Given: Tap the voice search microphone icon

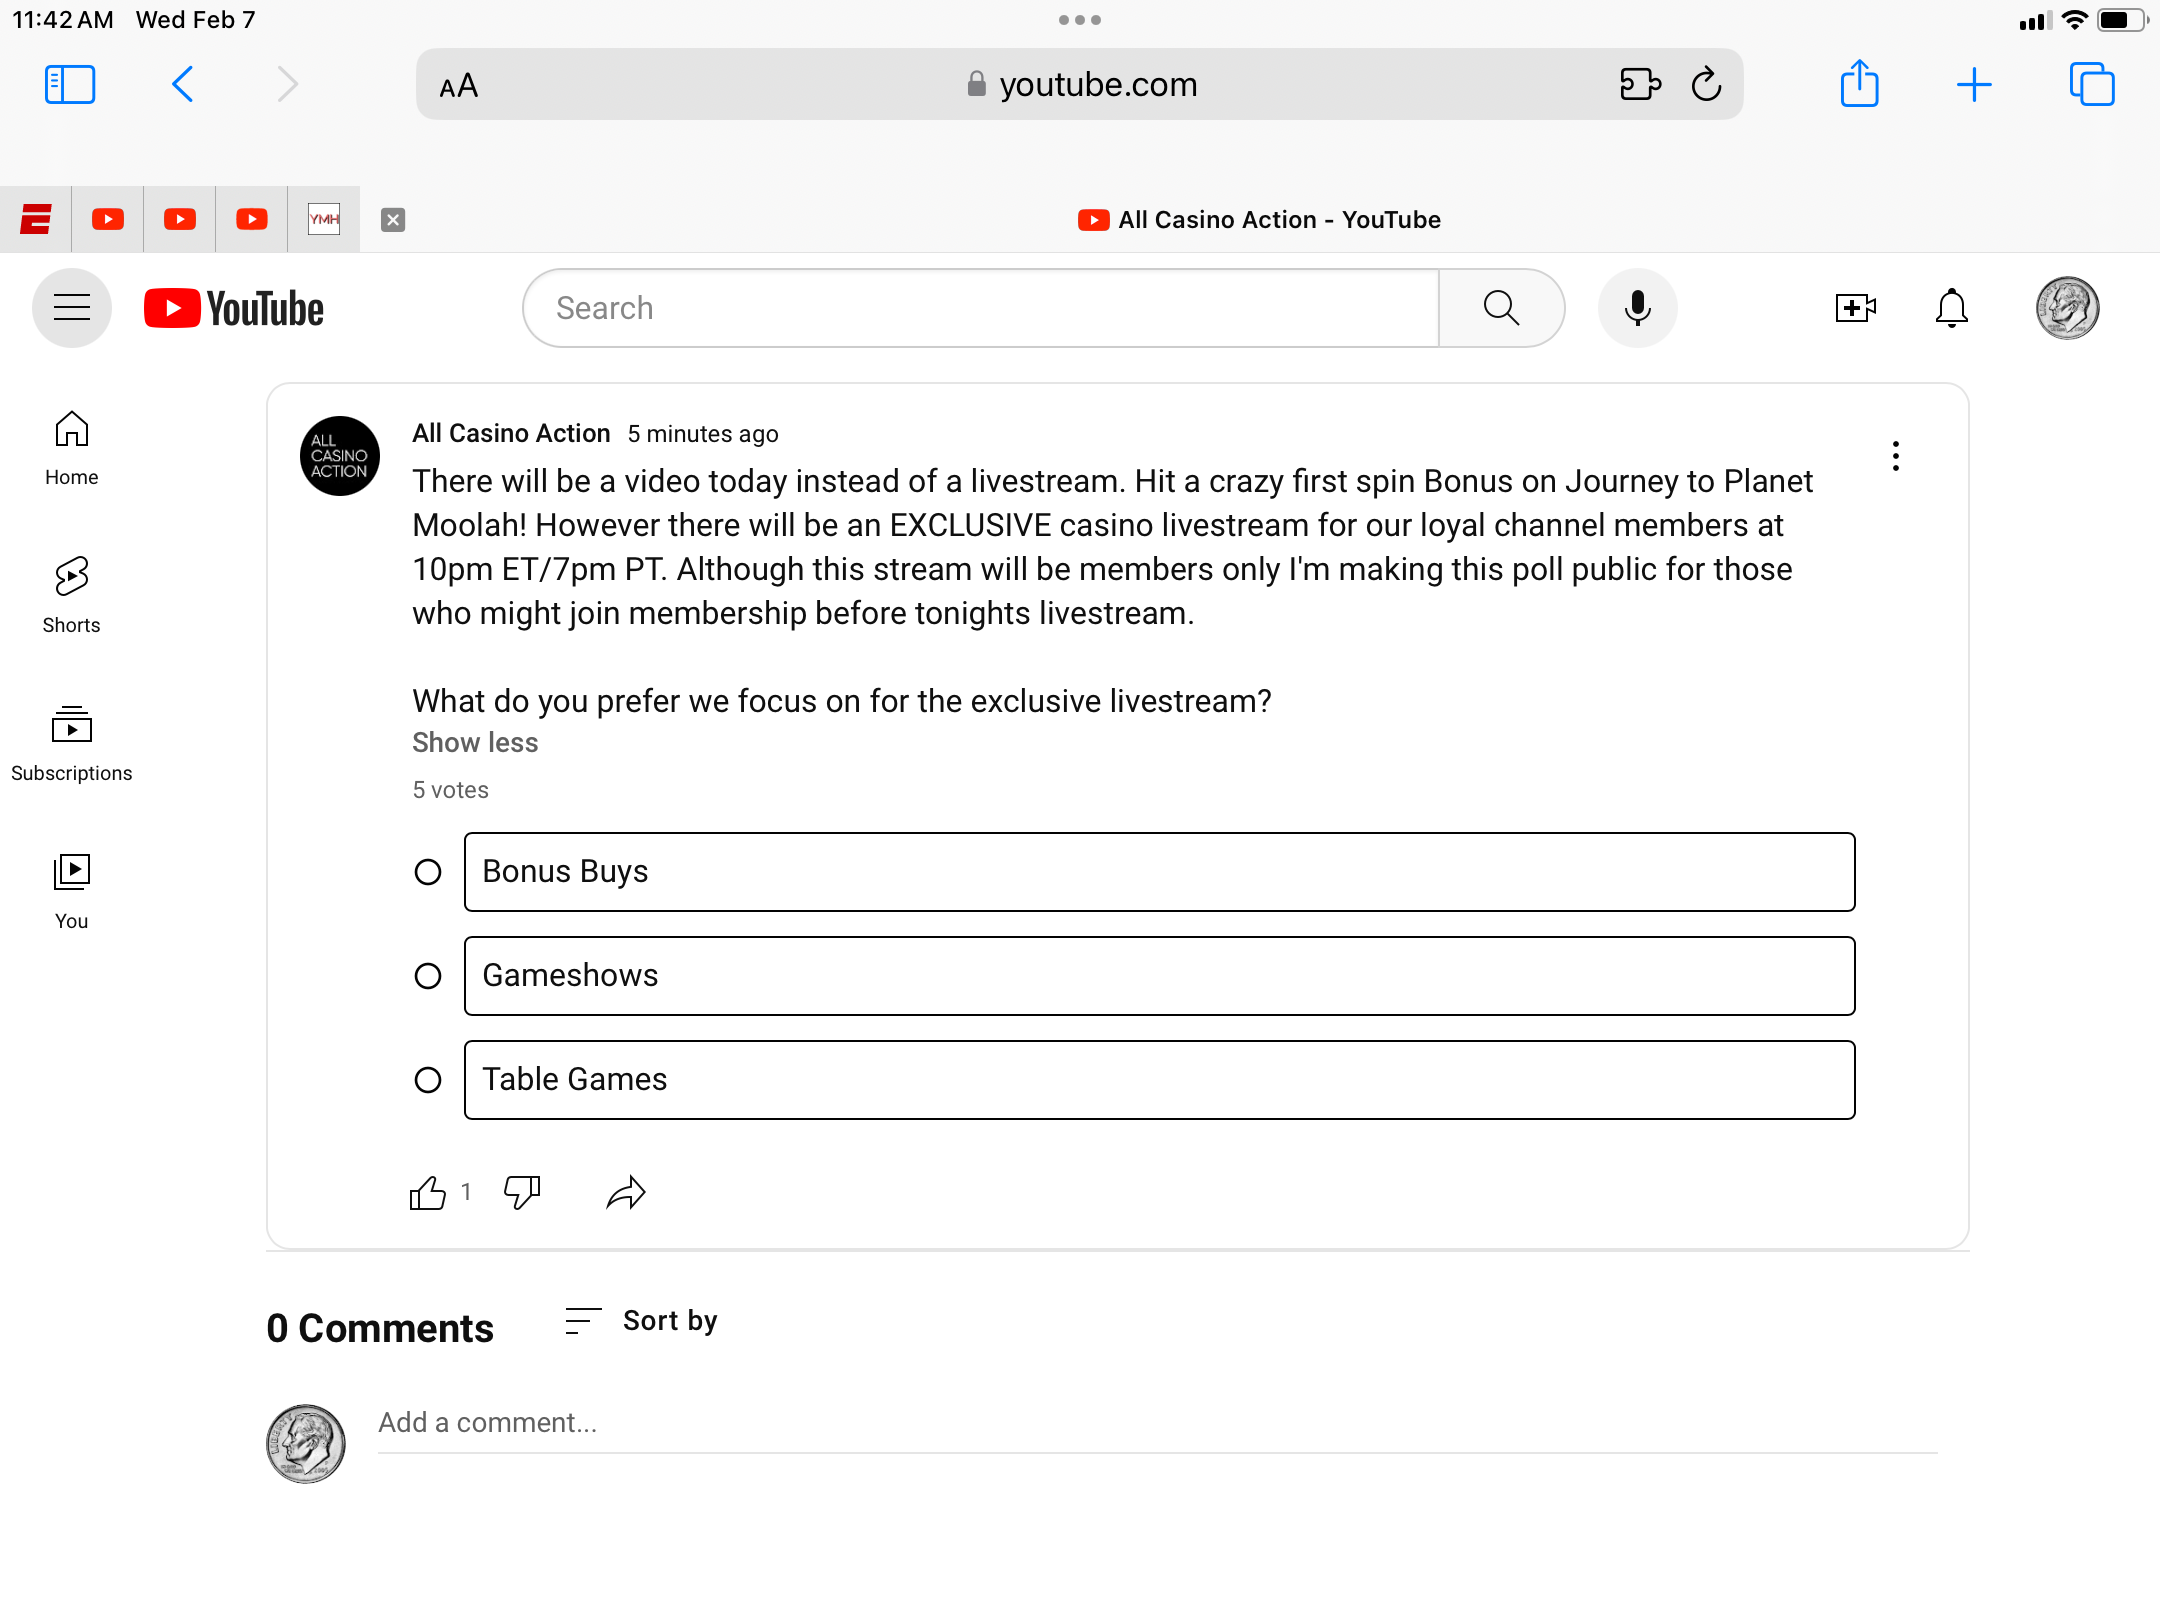Looking at the screenshot, I should coord(1637,308).
